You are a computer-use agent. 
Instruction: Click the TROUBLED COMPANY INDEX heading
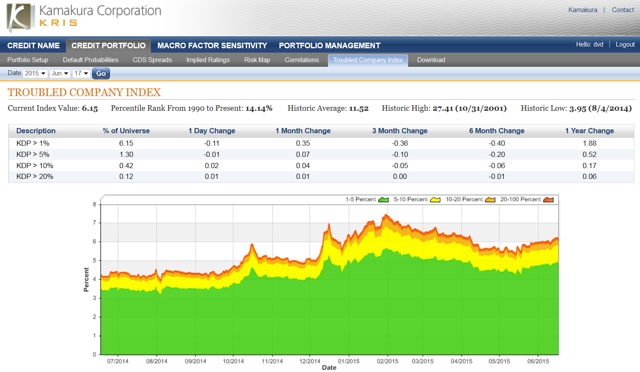(x=84, y=92)
